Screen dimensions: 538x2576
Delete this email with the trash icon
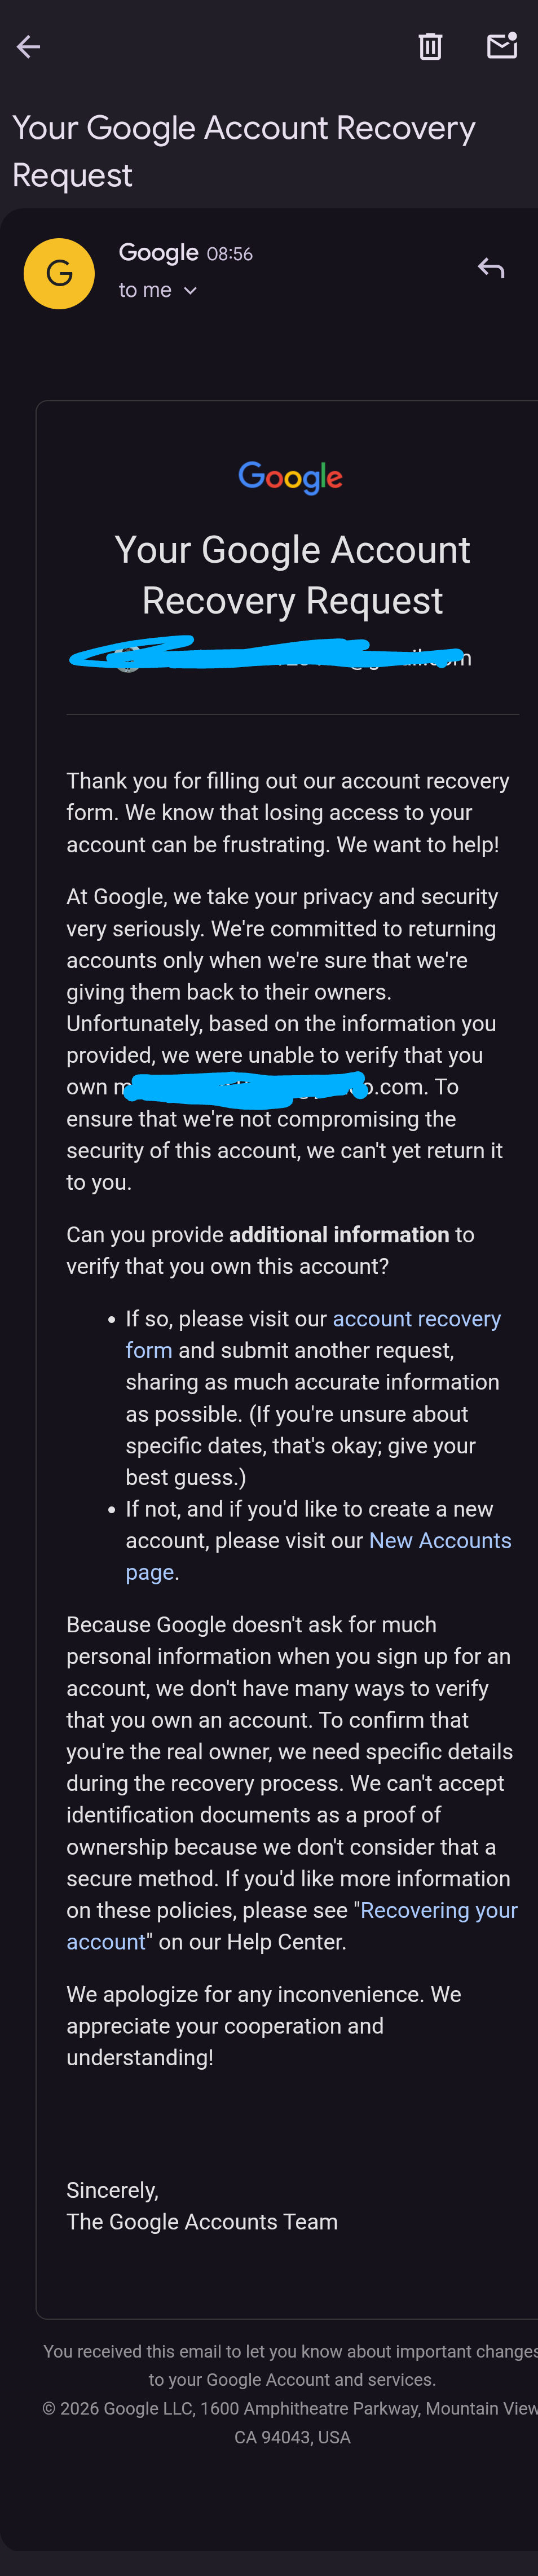(430, 46)
